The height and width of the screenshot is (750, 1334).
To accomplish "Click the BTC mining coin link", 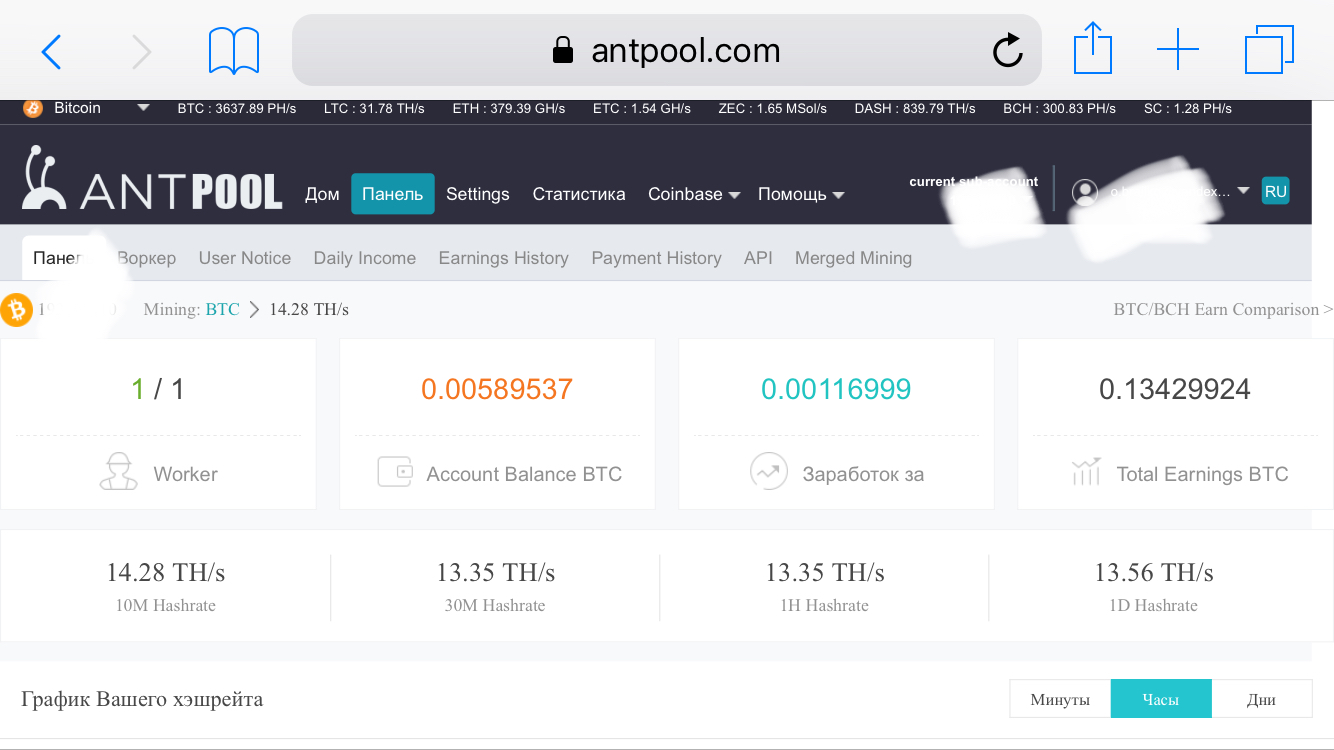I will click(223, 310).
